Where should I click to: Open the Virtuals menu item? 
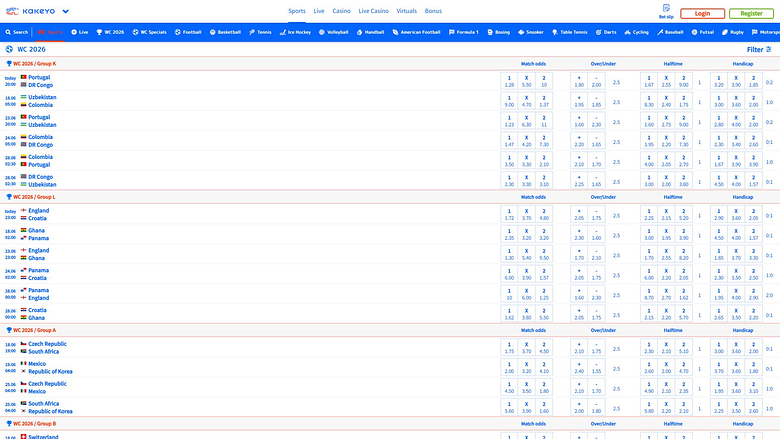pyautogui.click(x=406, y=11)
